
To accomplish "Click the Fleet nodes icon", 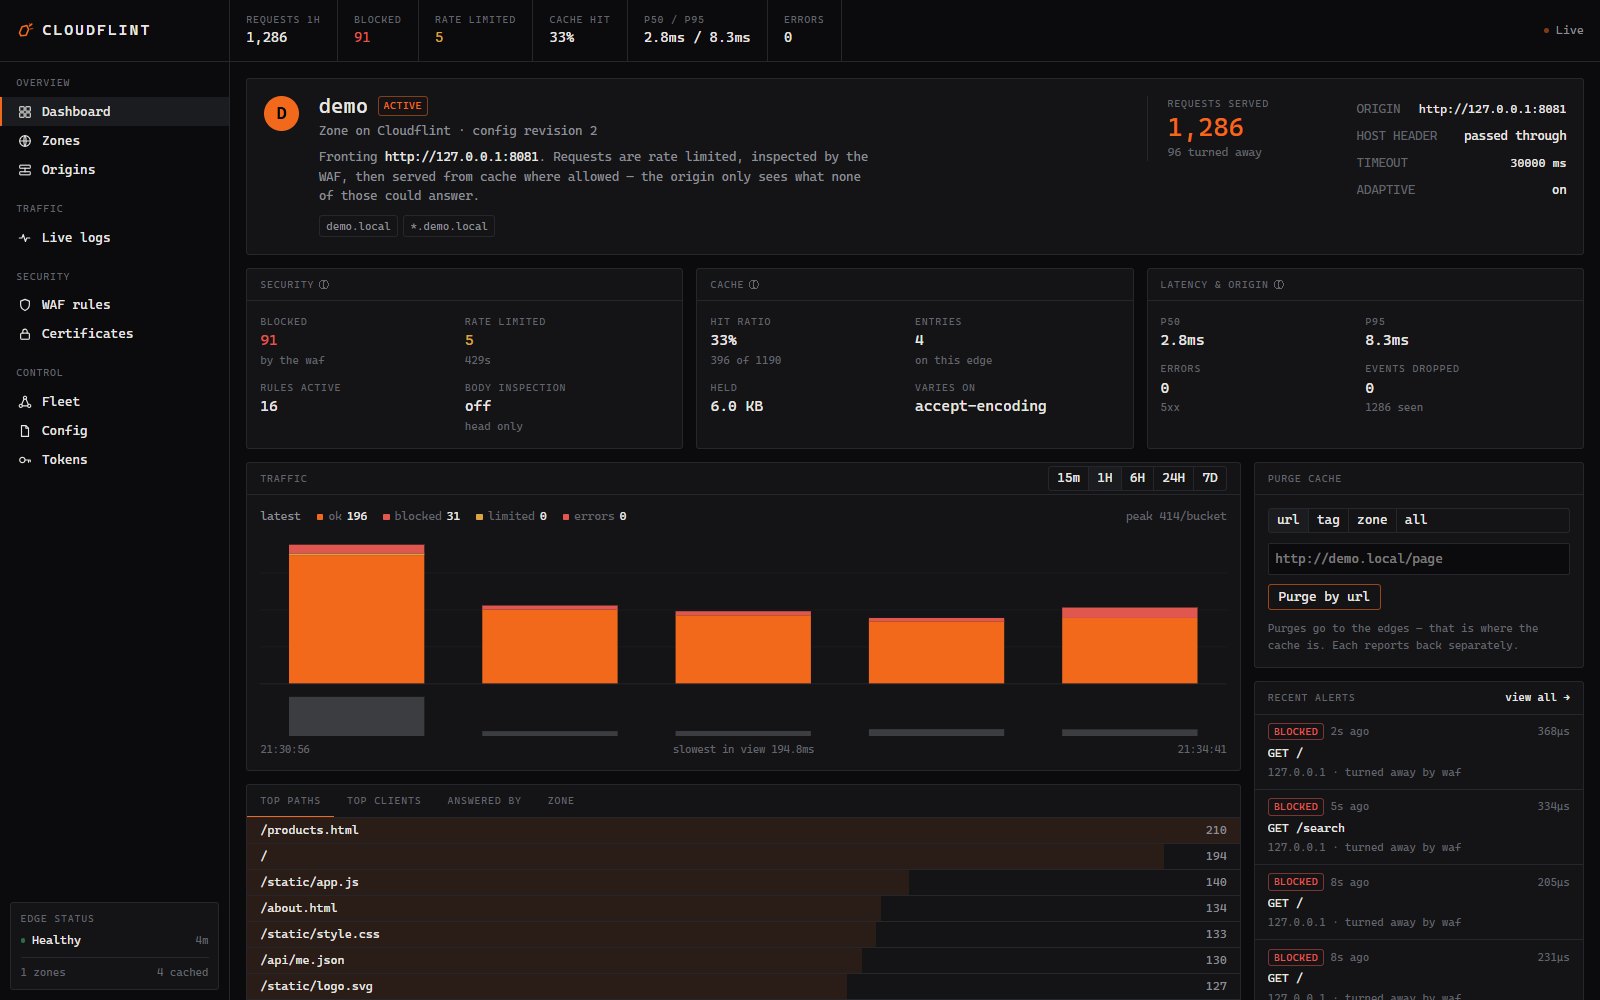I will coord(25,402).
